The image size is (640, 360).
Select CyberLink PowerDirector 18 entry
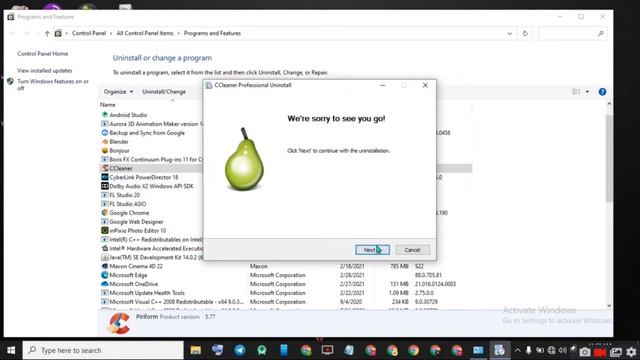coord(144,178)
